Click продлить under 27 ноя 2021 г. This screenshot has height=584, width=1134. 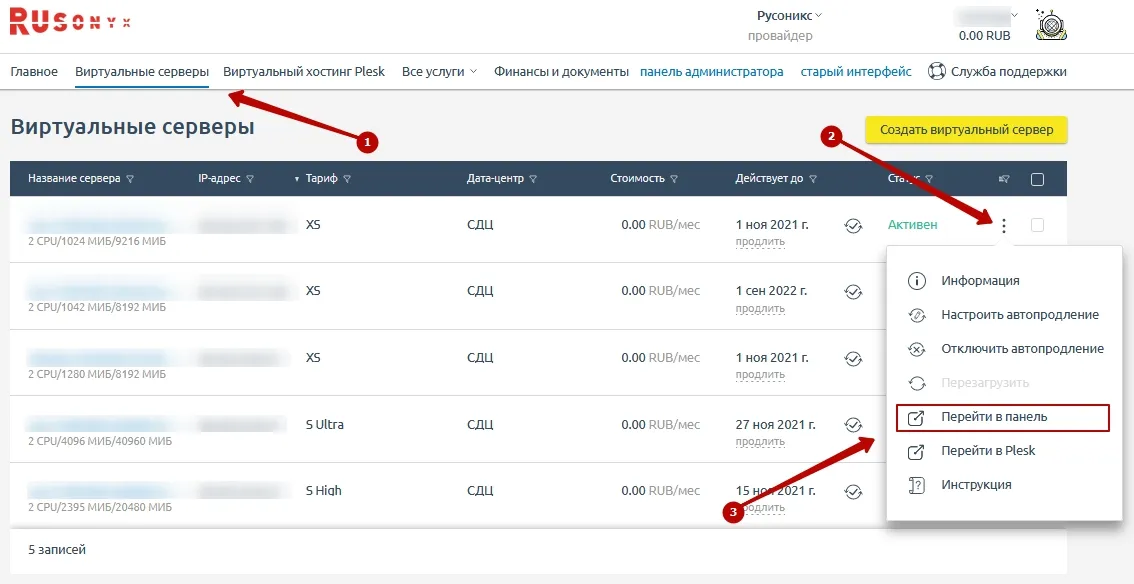pos(760,442)
